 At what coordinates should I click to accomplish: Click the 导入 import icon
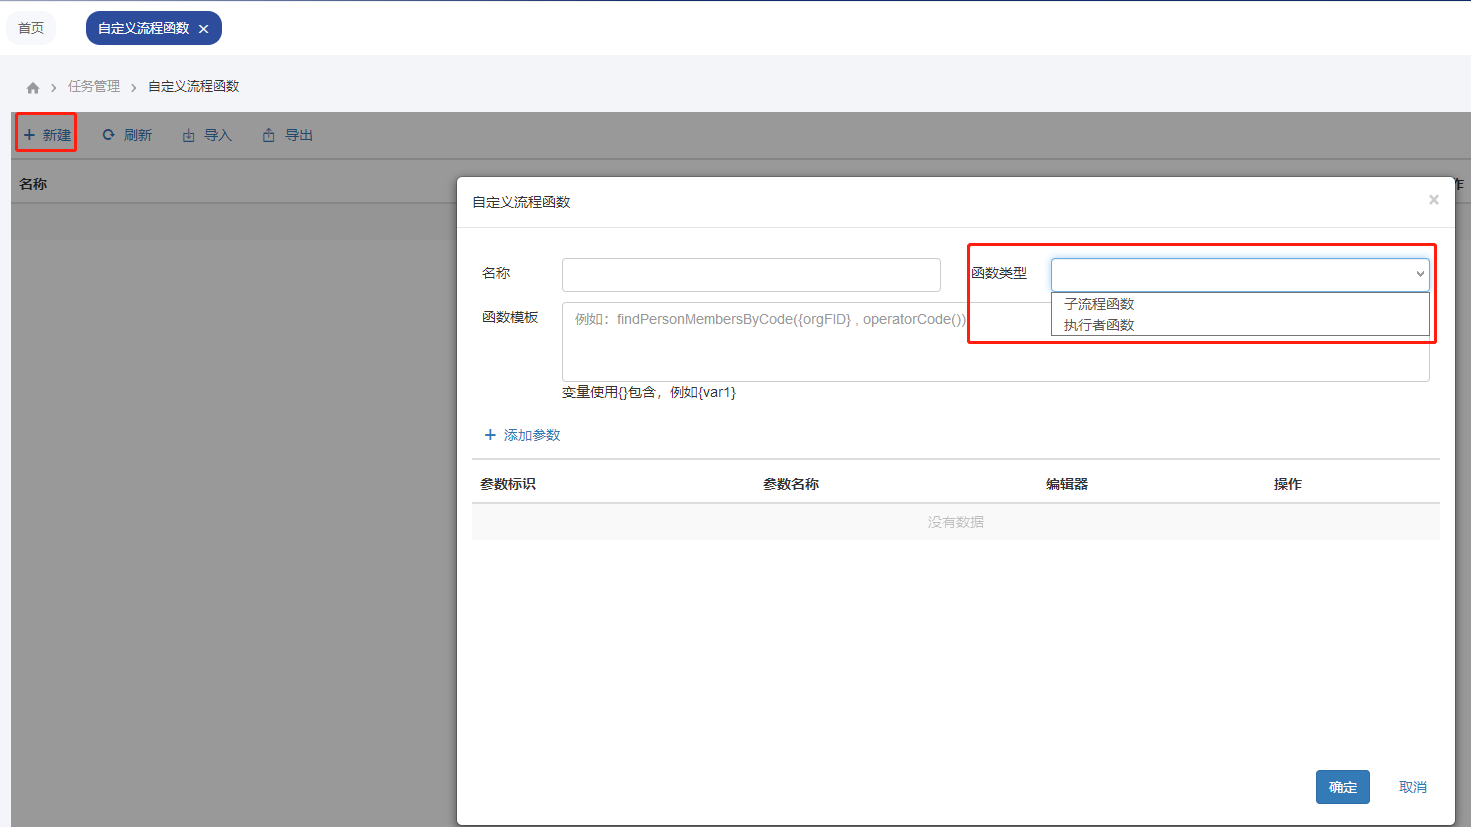[x=188, y=136]
